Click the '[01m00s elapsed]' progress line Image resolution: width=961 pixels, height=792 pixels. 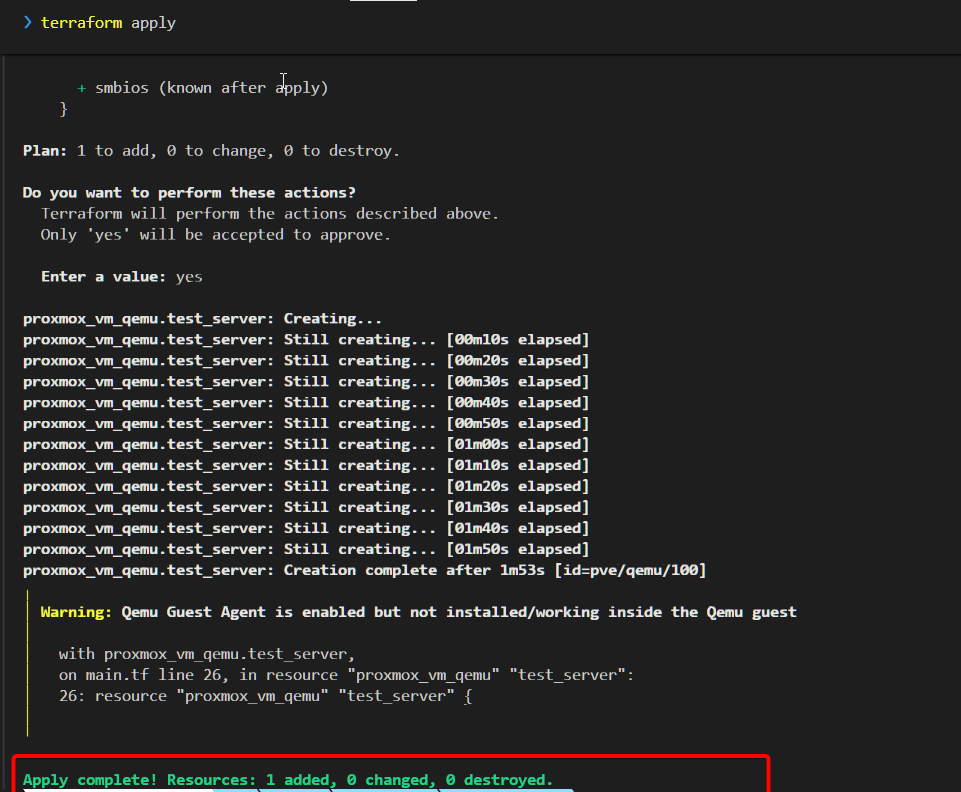click(517, 444)
